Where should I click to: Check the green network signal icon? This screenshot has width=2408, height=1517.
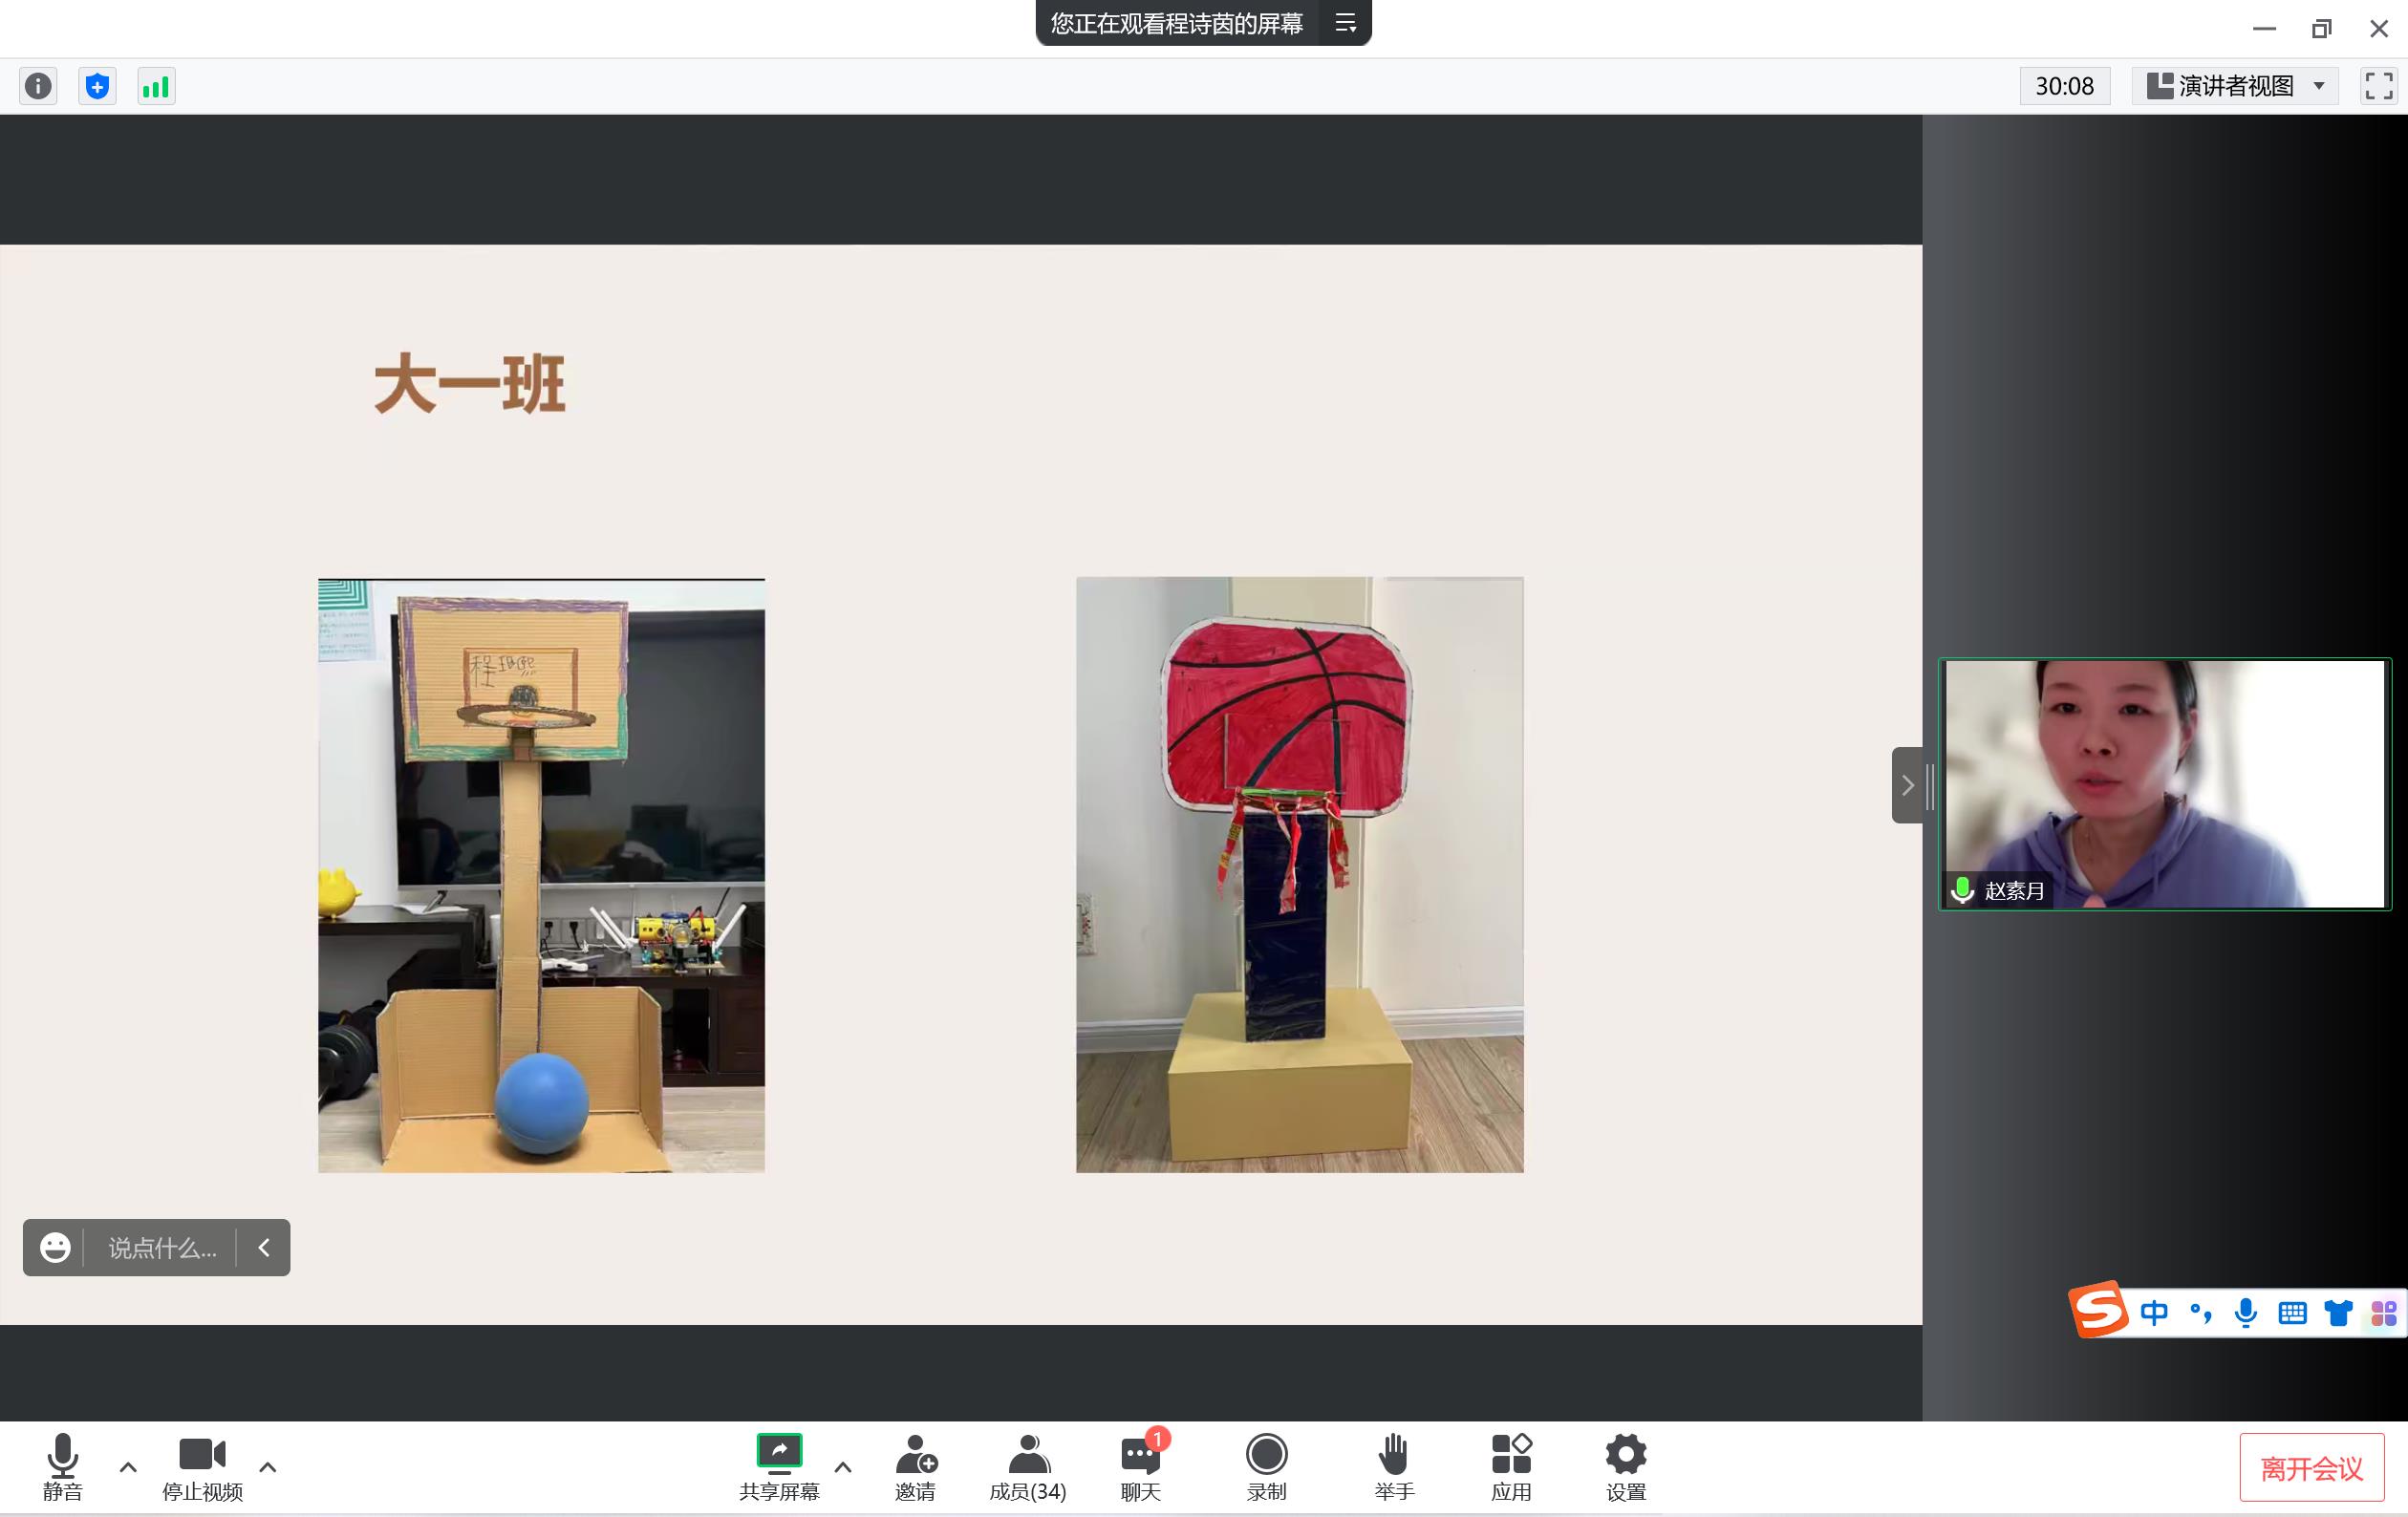click(x=156, y=86)
